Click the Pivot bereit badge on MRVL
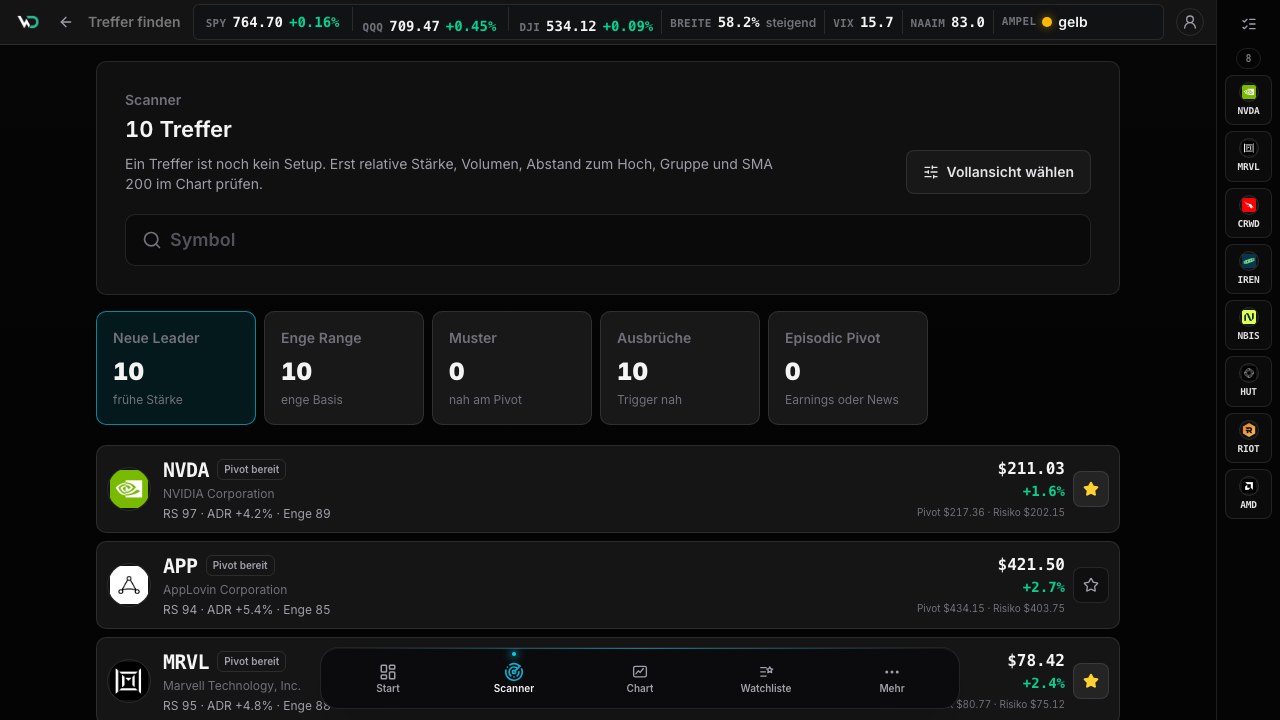The image size is (1280, 720). click(252, 661)
